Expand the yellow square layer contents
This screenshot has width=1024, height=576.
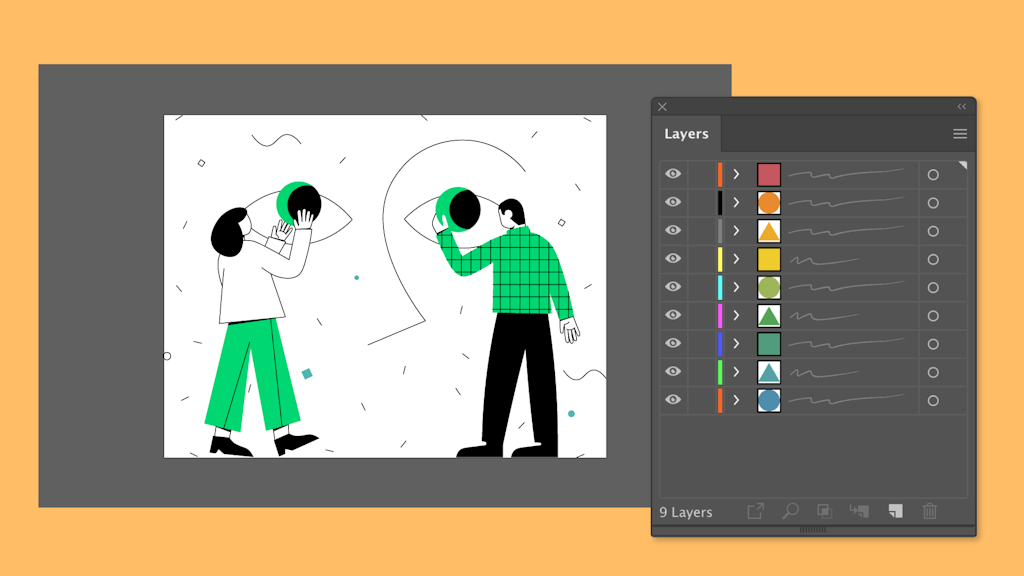point(736,259)
